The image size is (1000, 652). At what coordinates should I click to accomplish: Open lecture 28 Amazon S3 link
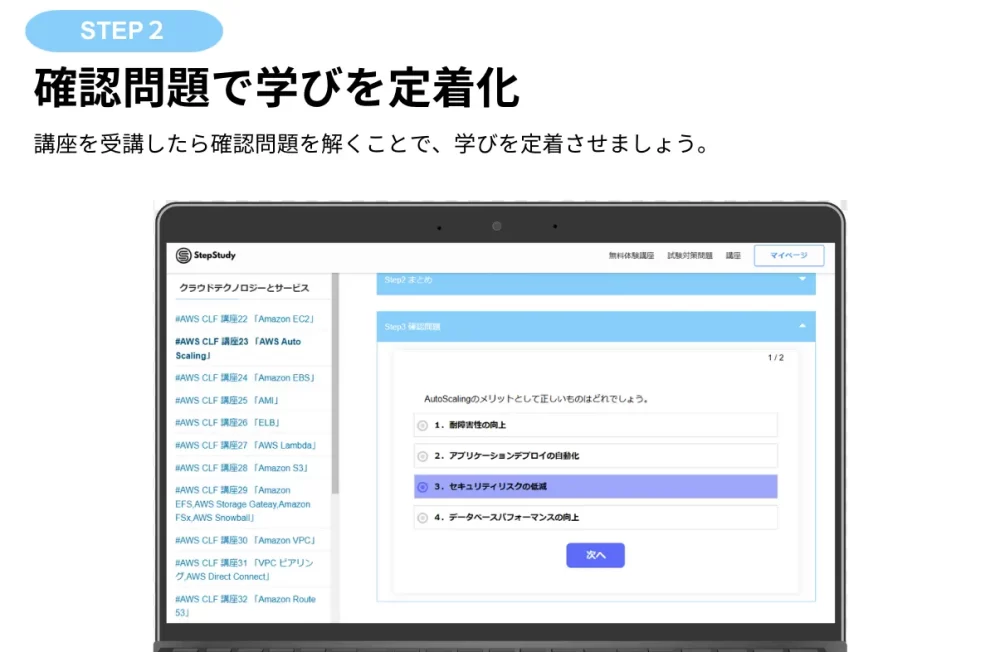point(241,468)
